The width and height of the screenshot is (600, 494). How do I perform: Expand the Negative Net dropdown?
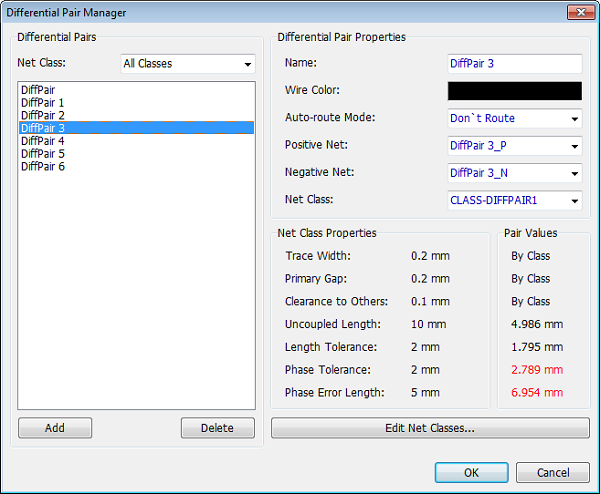pyautogui.click(x=515, y=173)
